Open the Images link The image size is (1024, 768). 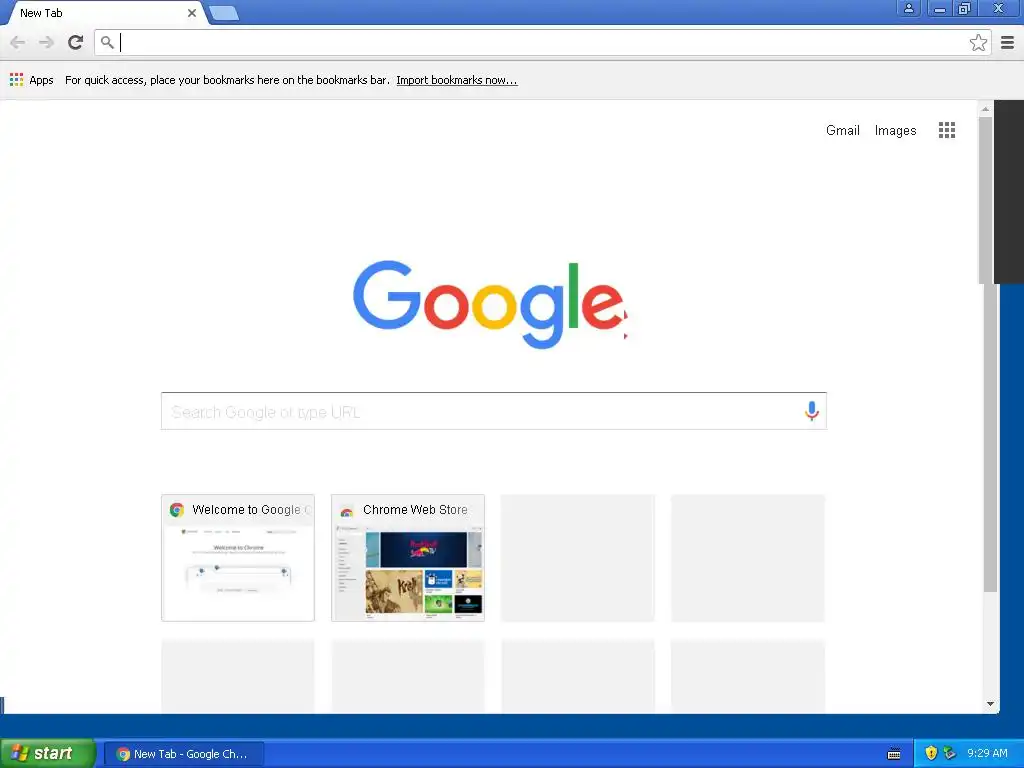click(x=895, y=131)
